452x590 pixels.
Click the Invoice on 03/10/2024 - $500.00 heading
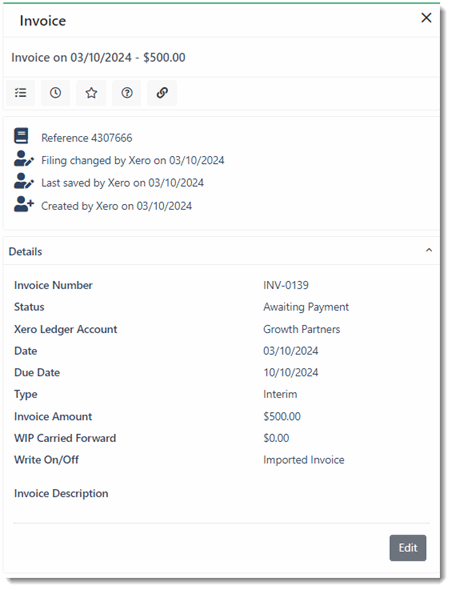coord(98,58)
